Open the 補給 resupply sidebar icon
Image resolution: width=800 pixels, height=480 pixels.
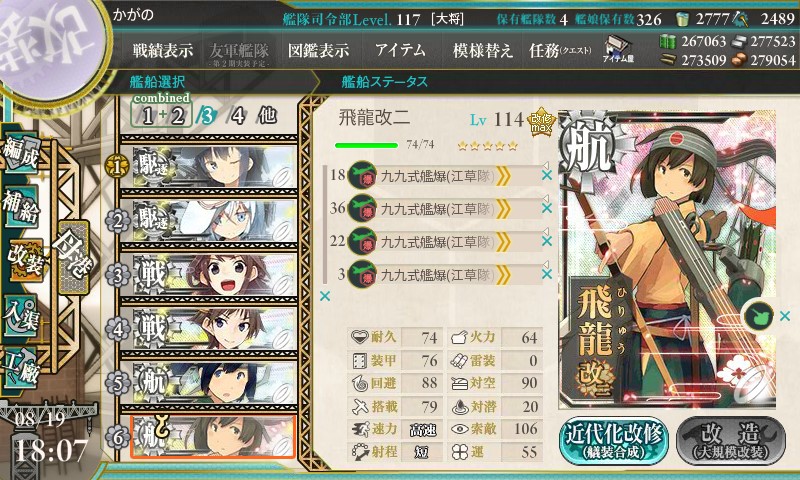20,206
